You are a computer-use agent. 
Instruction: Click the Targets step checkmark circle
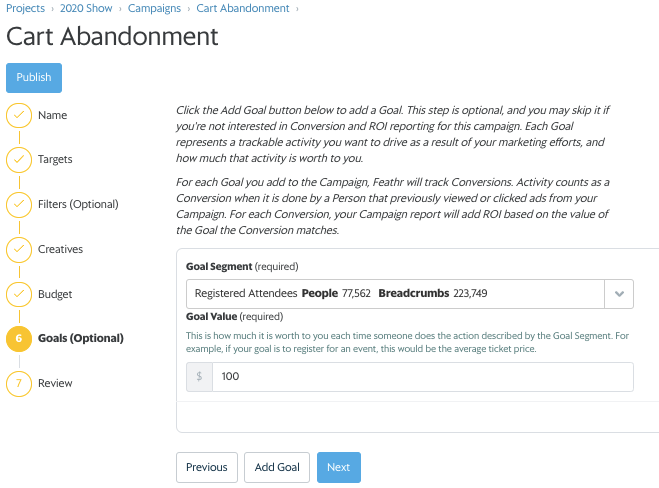point(19,160)
